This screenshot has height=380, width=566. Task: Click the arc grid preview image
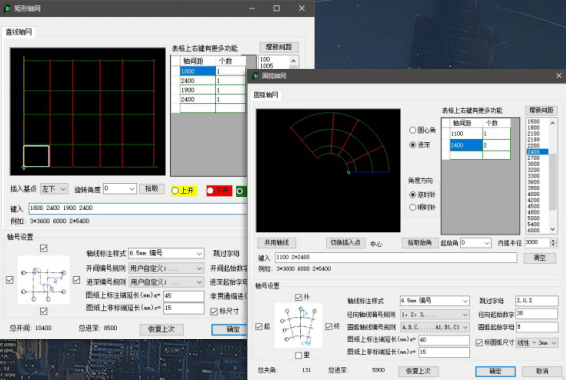tap(328, 170)
